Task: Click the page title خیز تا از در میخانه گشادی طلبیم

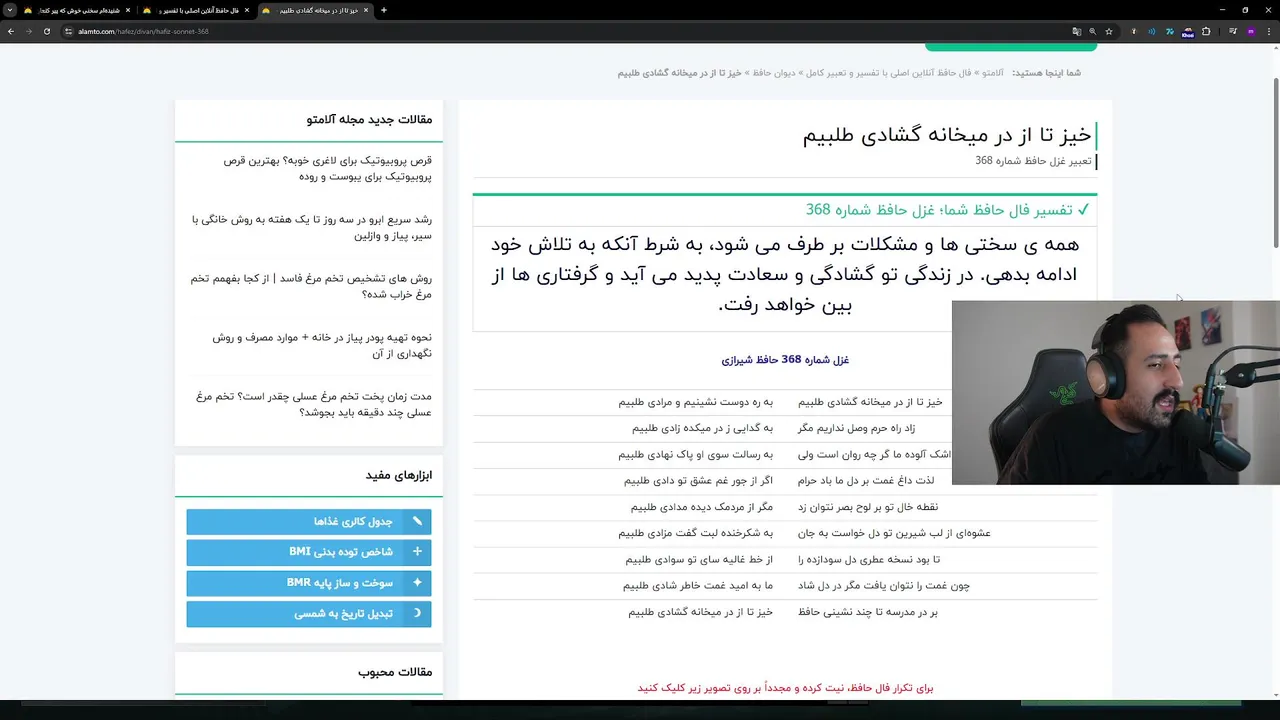Action: (x=947, y=135)
